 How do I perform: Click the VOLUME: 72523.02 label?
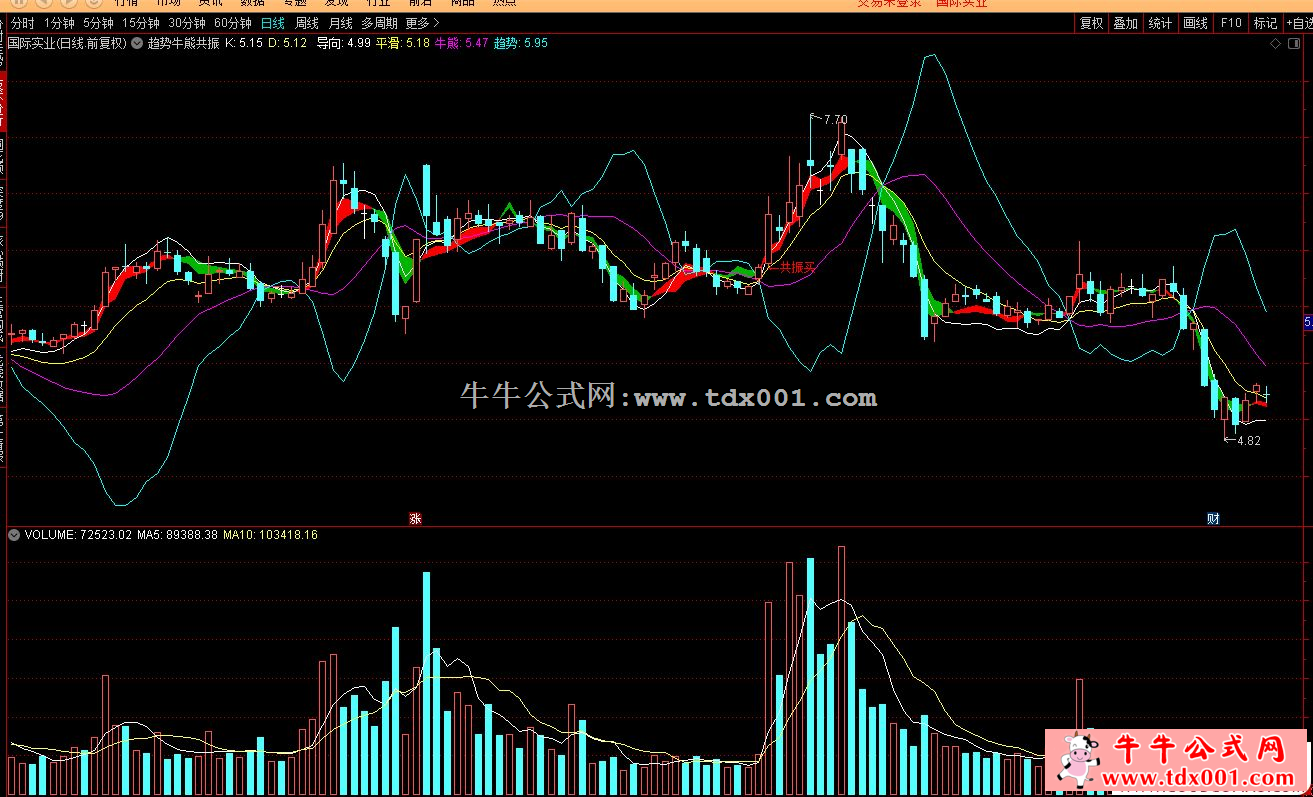[x=78, y=535]
